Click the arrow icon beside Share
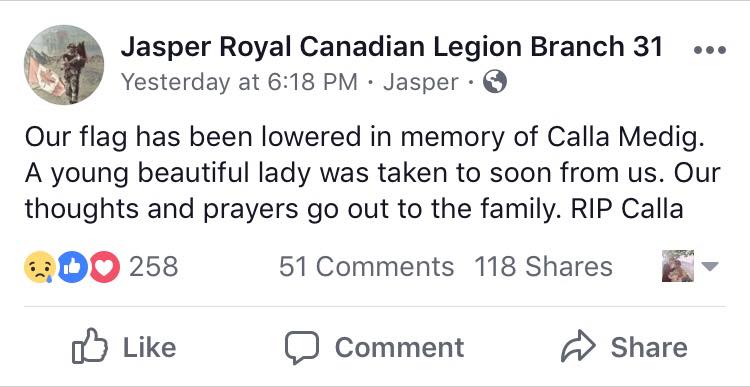This screenshot has width=750, height=387. (x=578, y=346)
